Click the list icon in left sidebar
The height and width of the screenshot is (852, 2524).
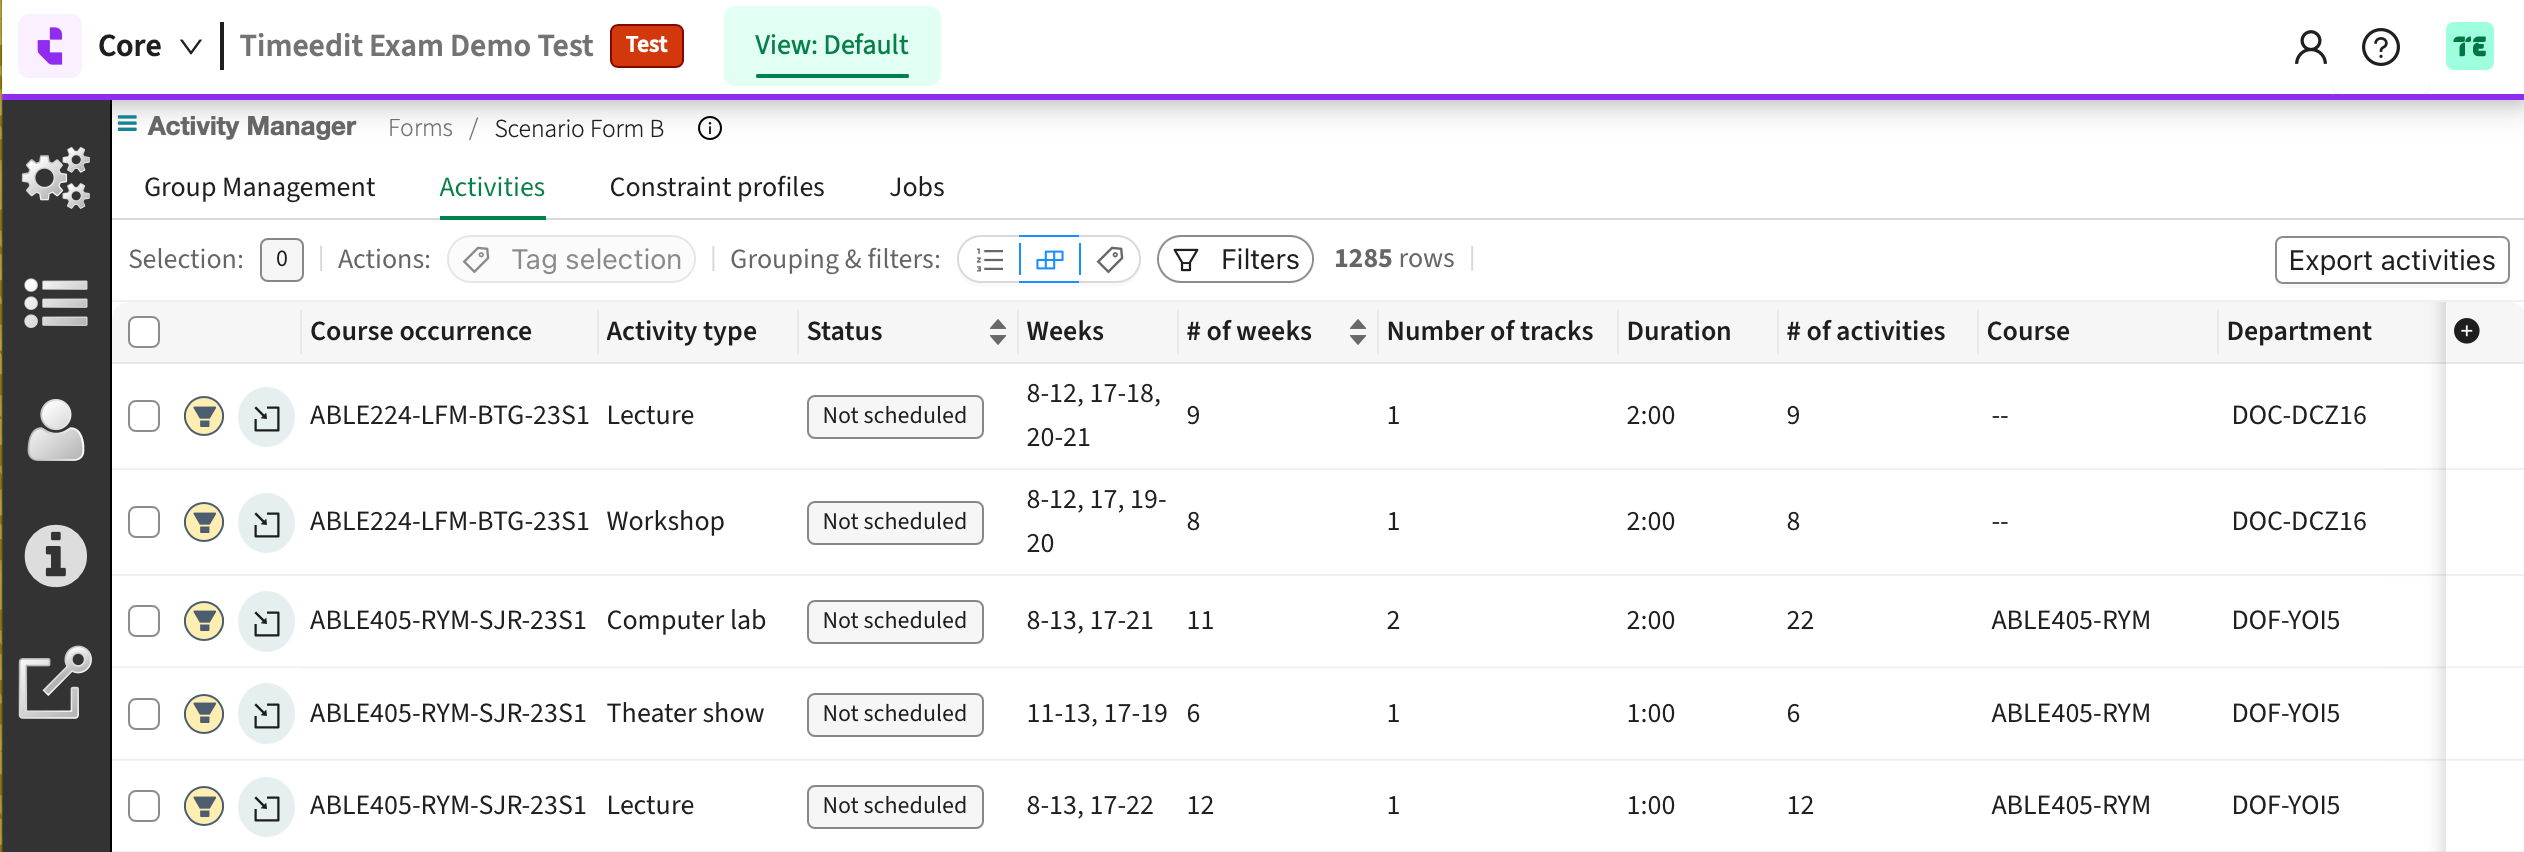56,303
